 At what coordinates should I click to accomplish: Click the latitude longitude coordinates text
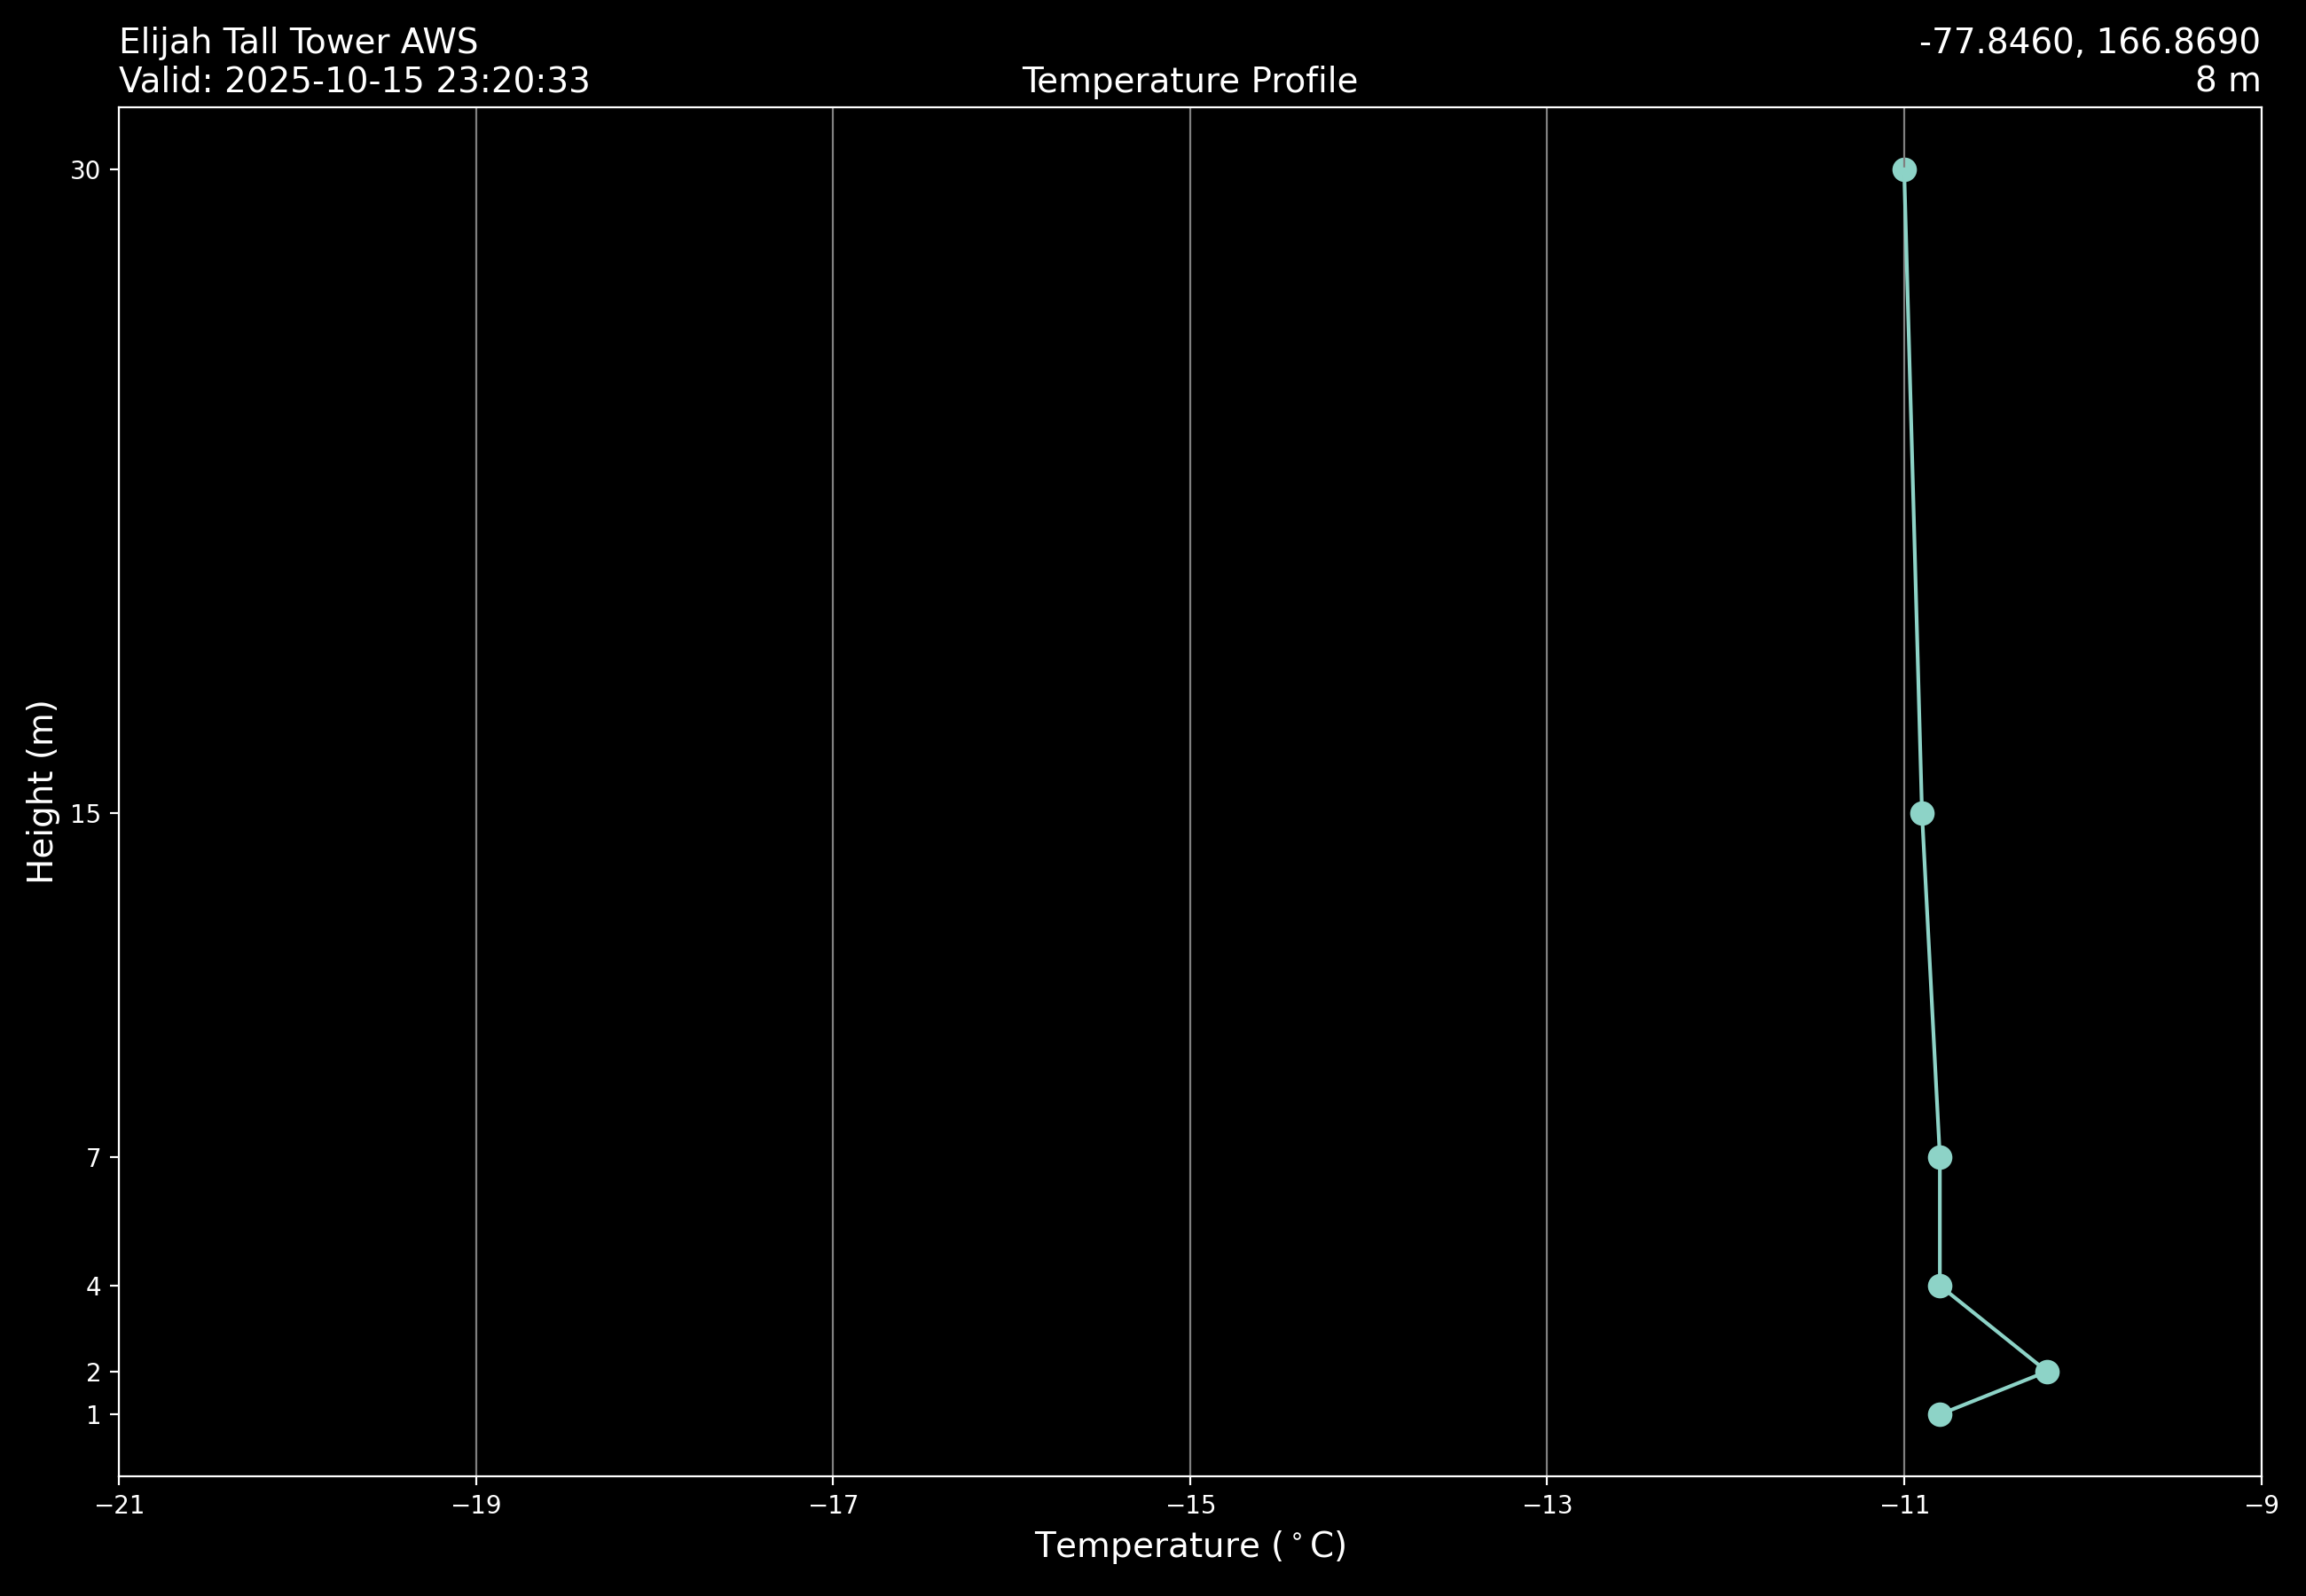click(x=2089, y=42)
